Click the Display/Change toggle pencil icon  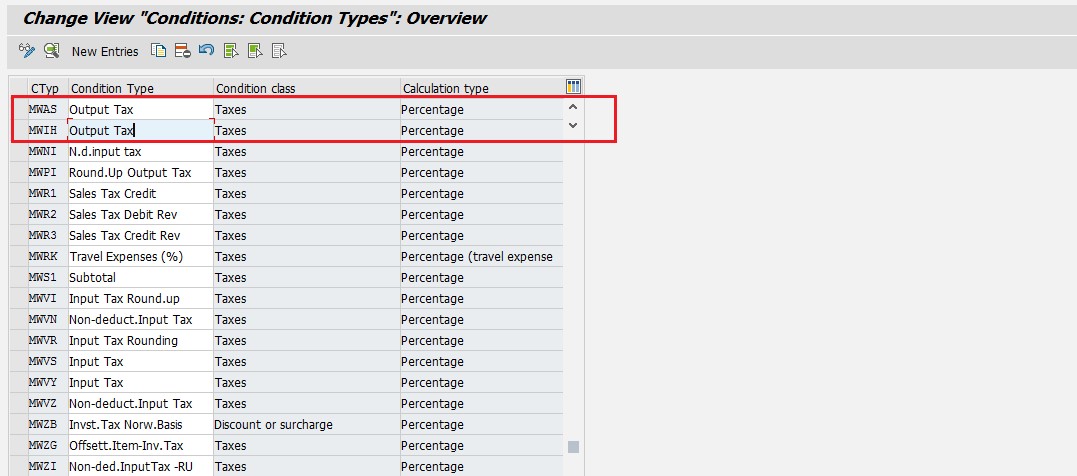(x=27, y=50)
